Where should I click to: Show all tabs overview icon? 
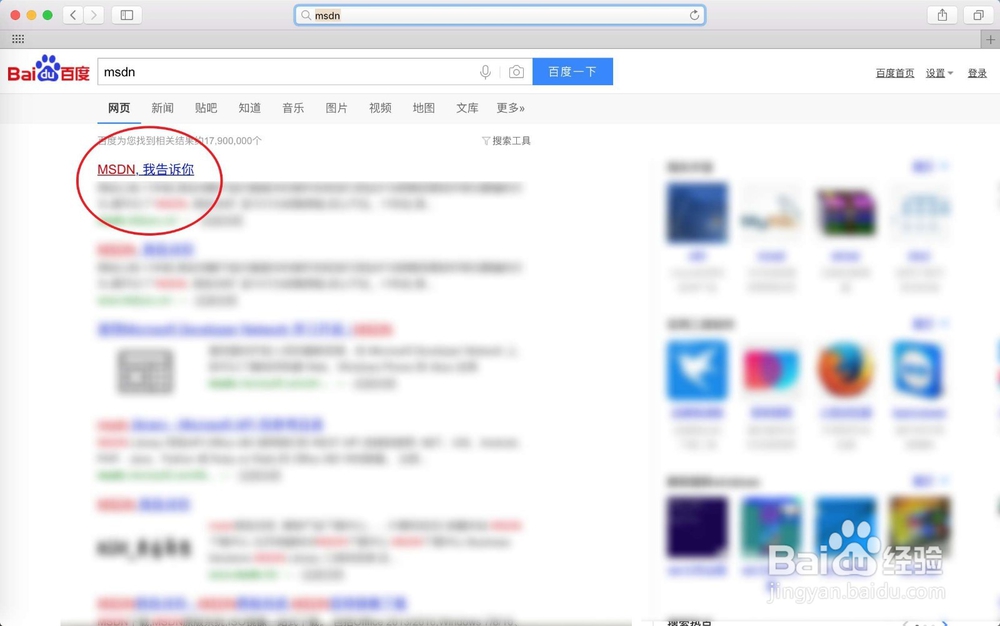click(x=978, y=15)
